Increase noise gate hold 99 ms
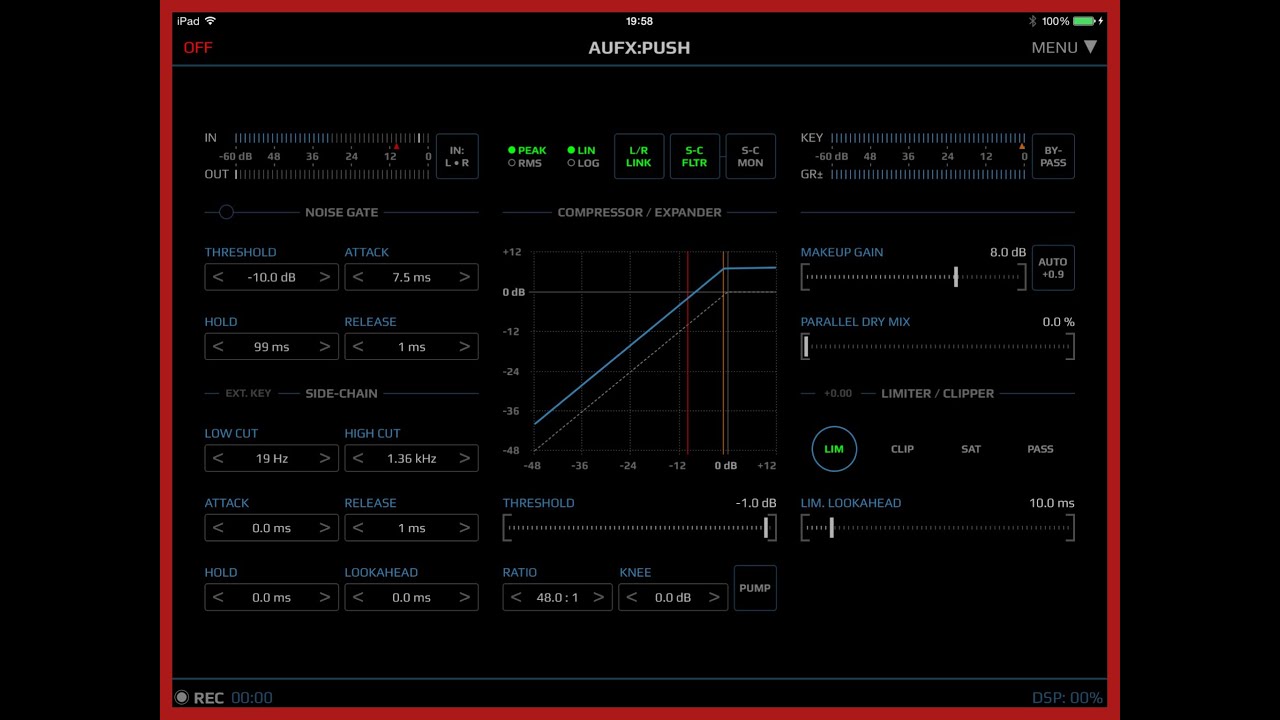The image size is (1280, 720). pos(325,347)
